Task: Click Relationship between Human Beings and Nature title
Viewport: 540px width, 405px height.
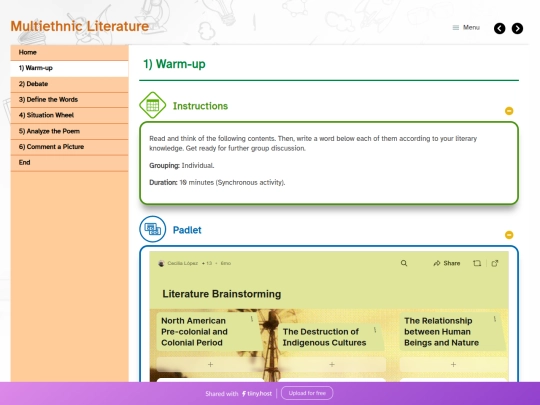Action: click(x=441, y=332)
